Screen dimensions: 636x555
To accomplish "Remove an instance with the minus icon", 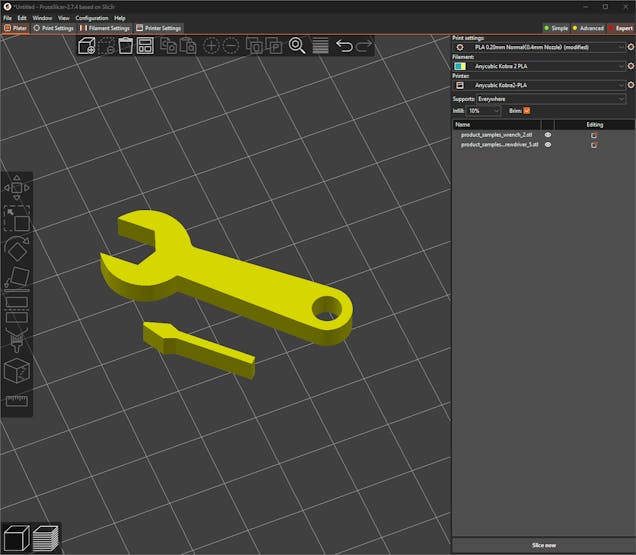I will pos(231,46).
